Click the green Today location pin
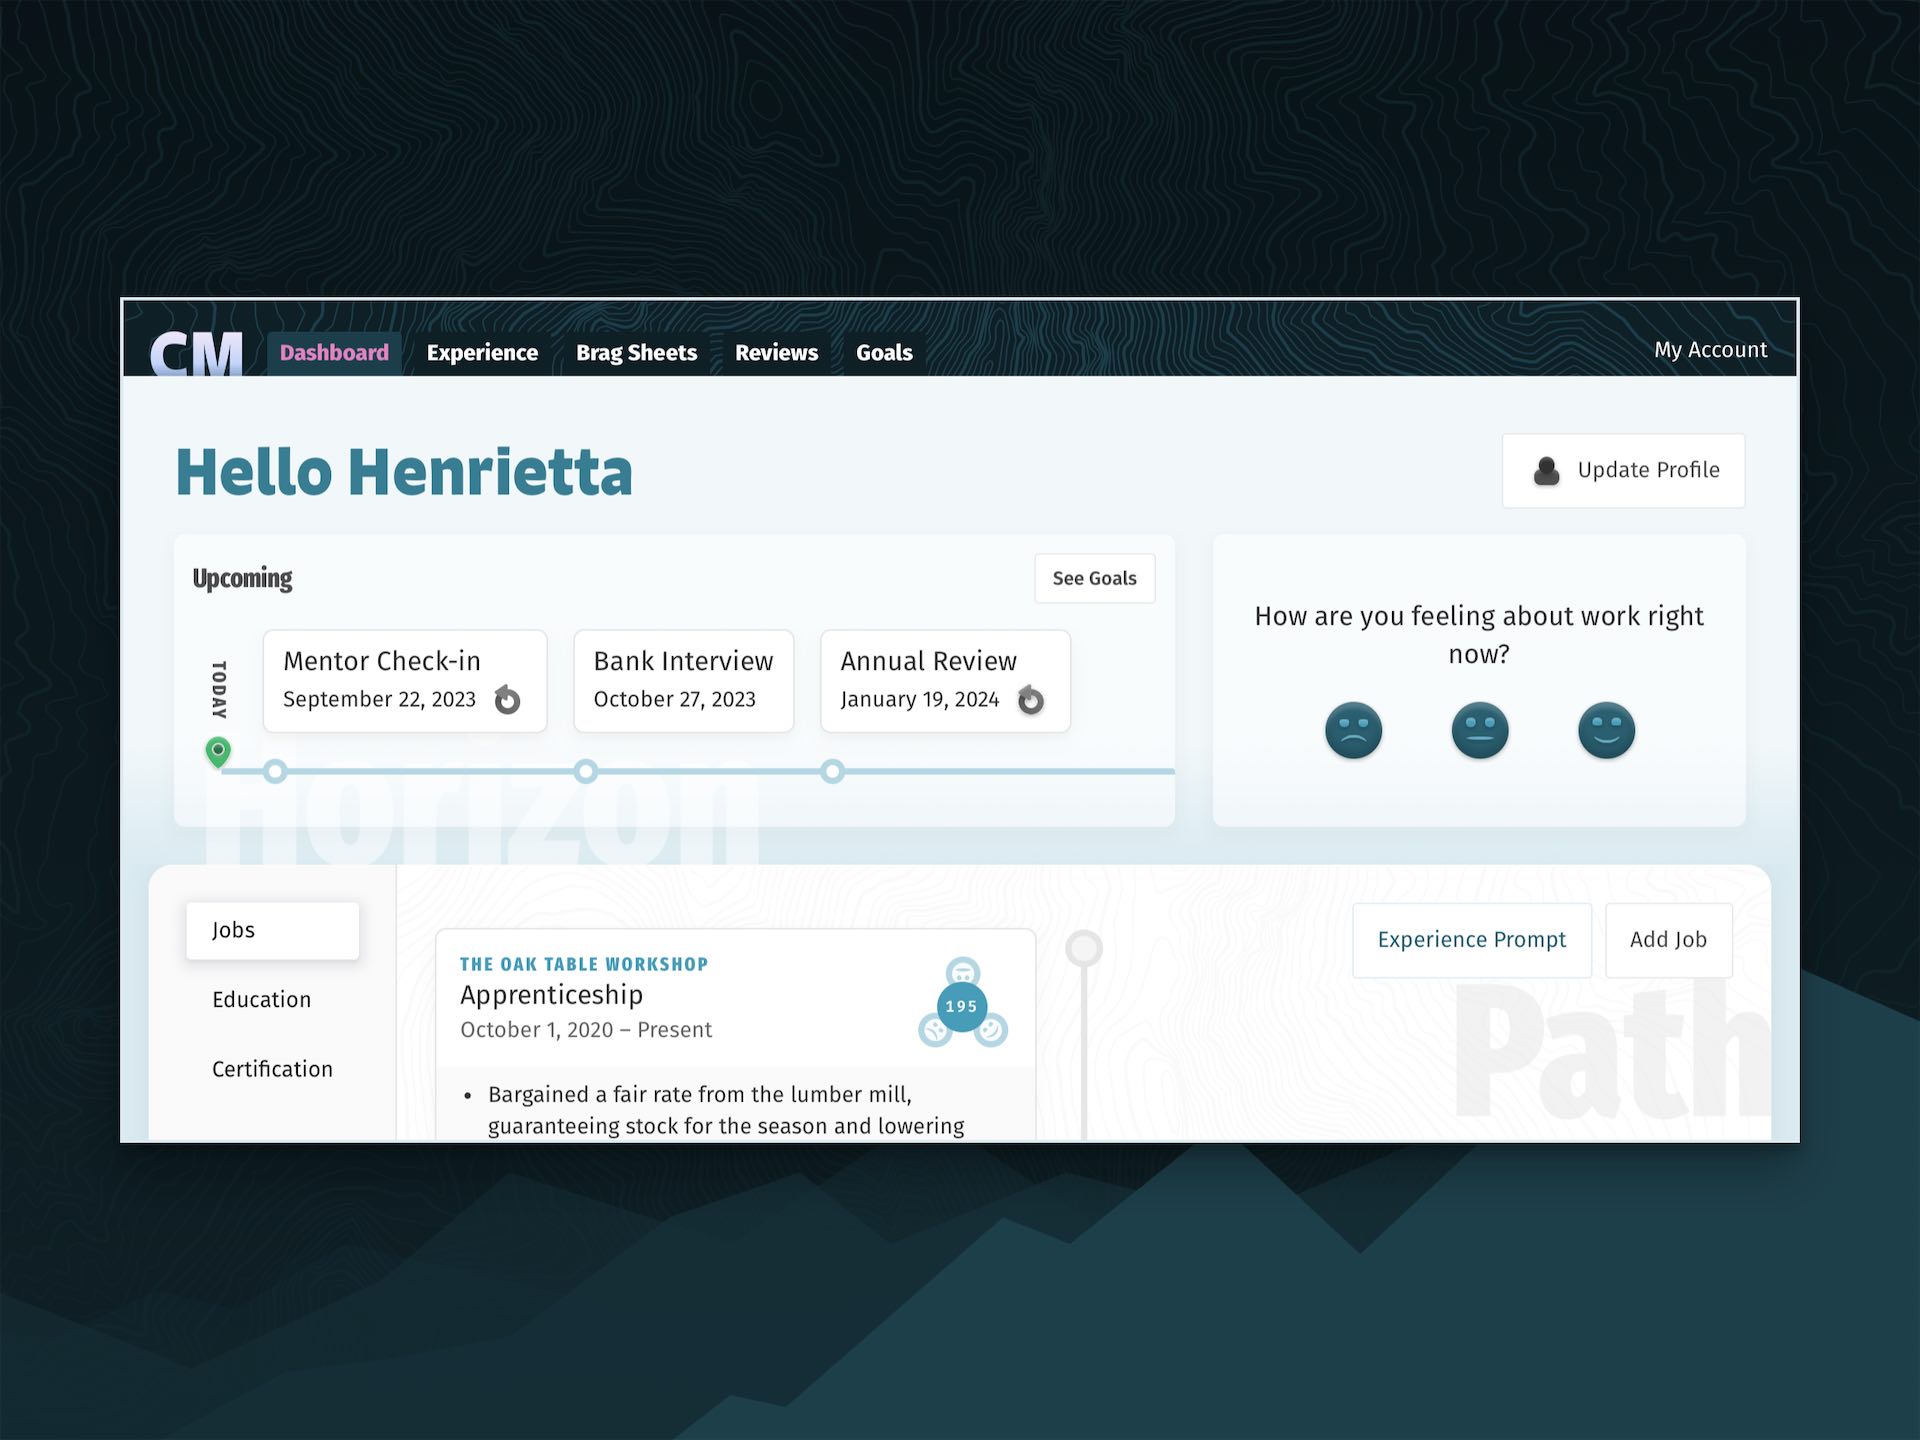Screen dimensions: 1920x1440 click(218, 751)
